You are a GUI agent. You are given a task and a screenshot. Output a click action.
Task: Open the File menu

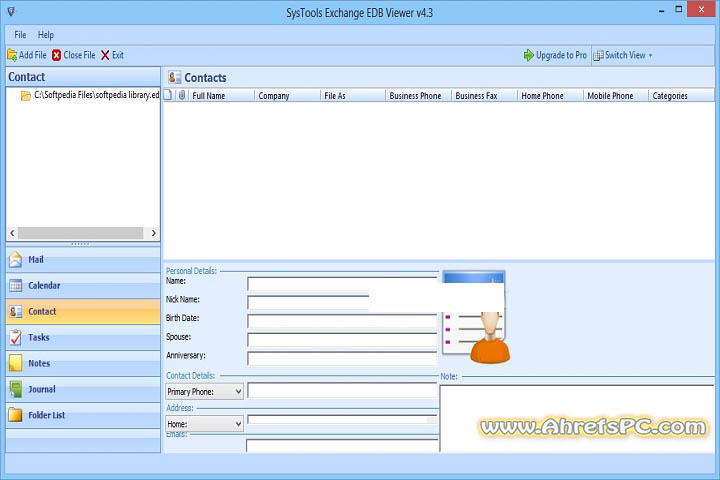point(20,35)
